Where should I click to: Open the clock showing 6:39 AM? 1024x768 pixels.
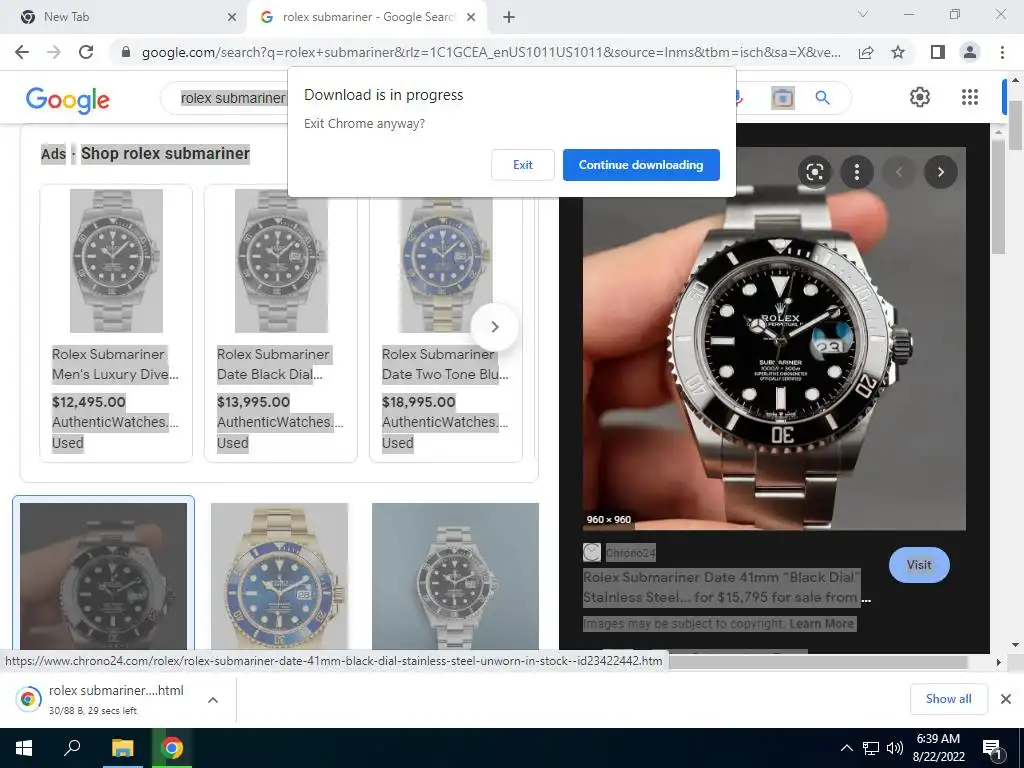tap(938, 748)
